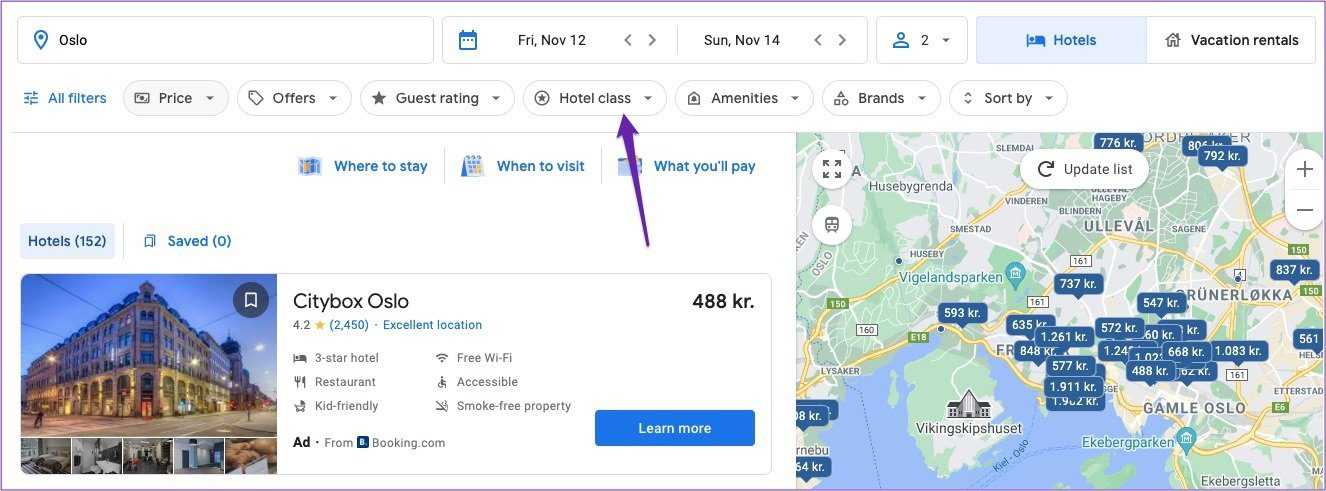
Task: Advance check-in date with next arrow
Action: [653, 40]
